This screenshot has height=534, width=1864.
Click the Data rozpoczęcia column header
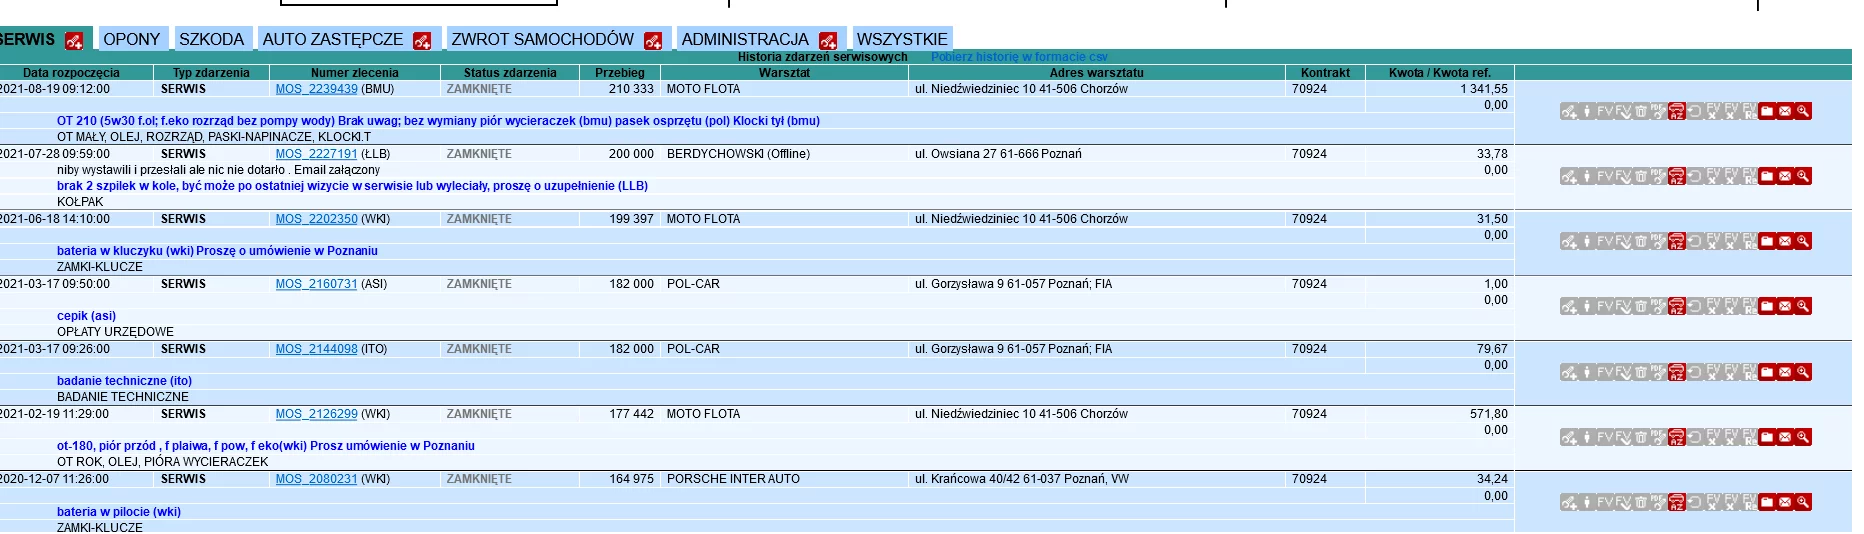pos(71,73)
